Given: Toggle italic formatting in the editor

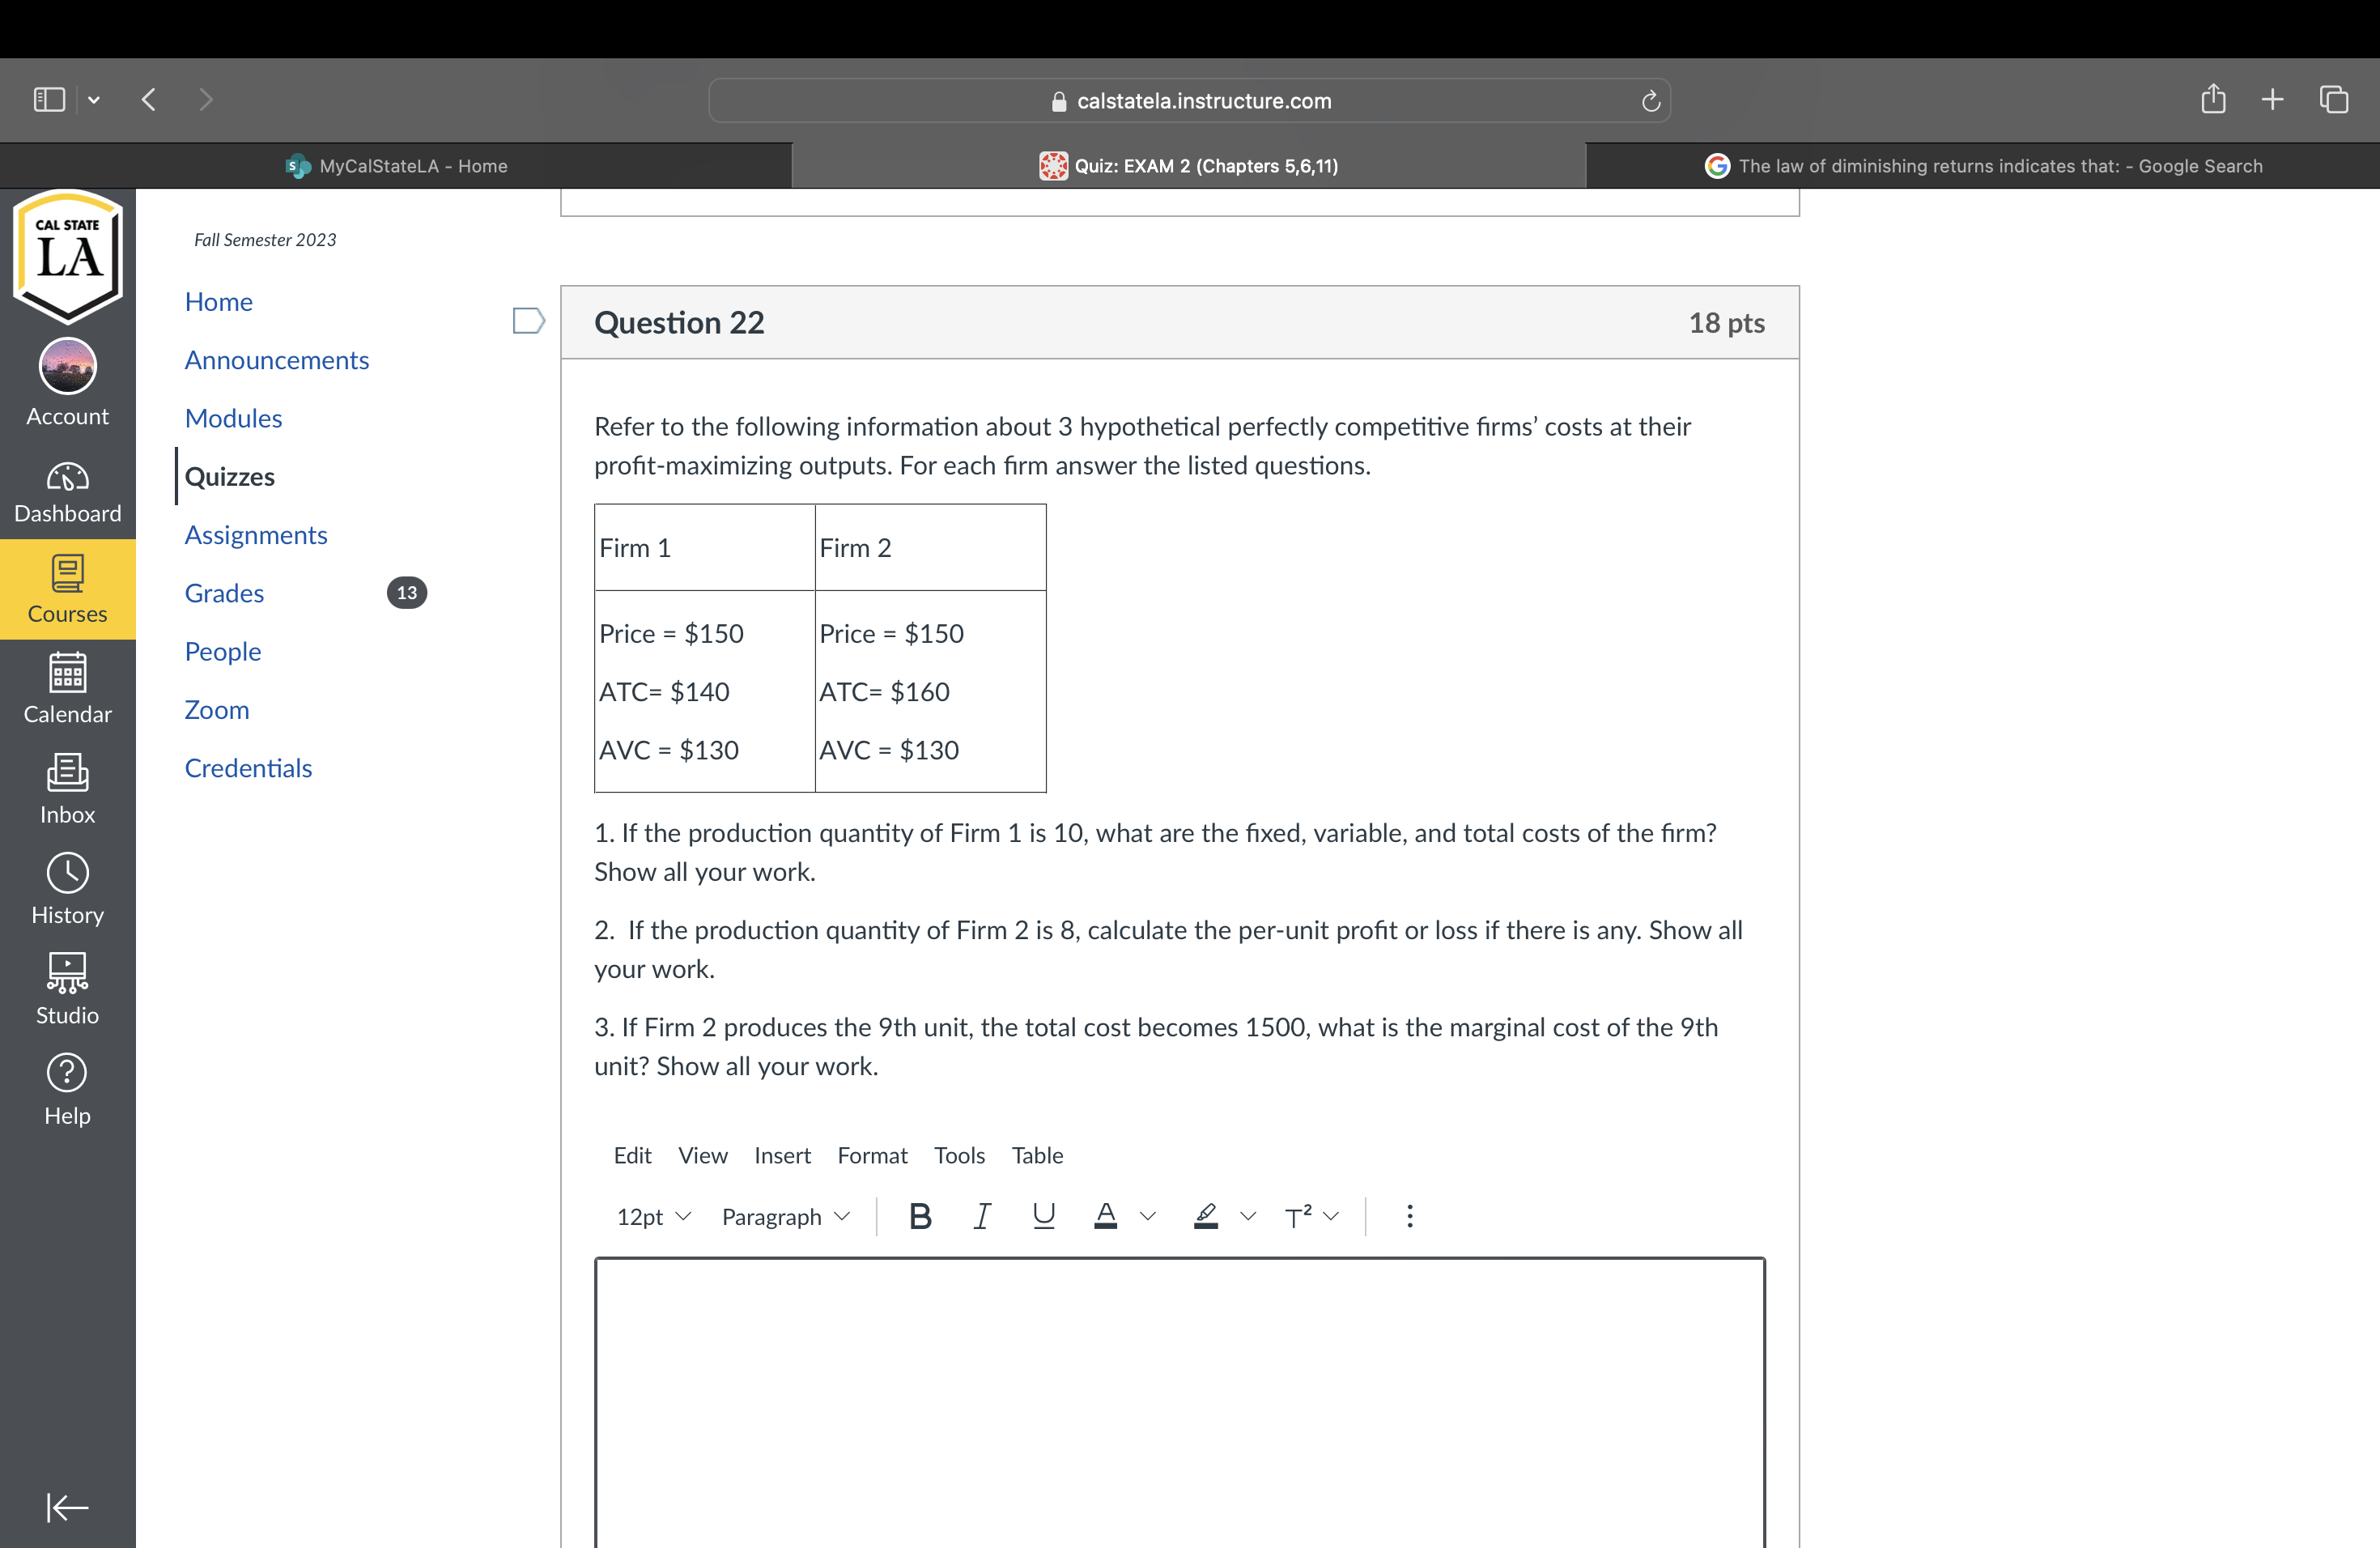Looking at the screenshot, I should 982,1216.
